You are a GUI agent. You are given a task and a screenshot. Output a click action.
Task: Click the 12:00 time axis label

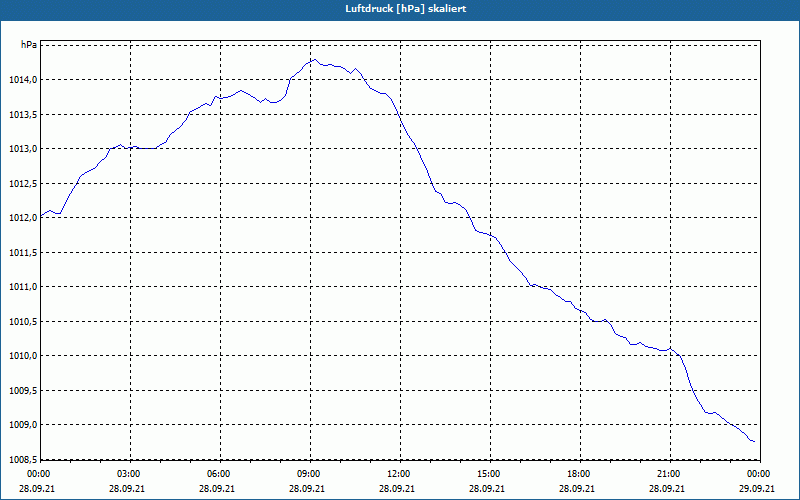point(399,474)
